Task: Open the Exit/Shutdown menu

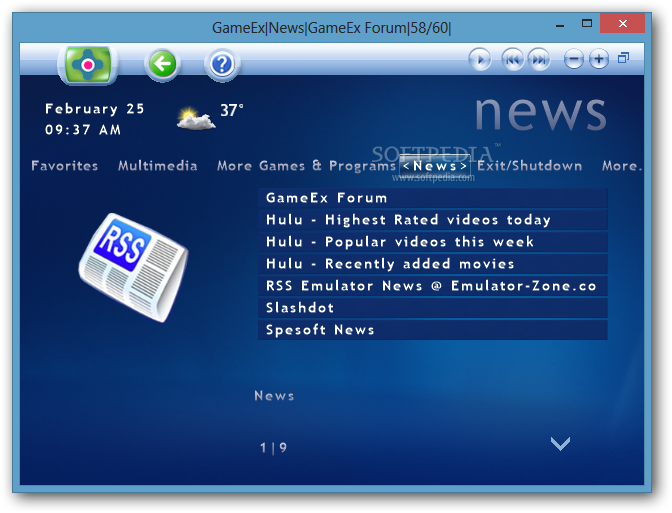Action: pyautogui.click(x=530, y=165)
